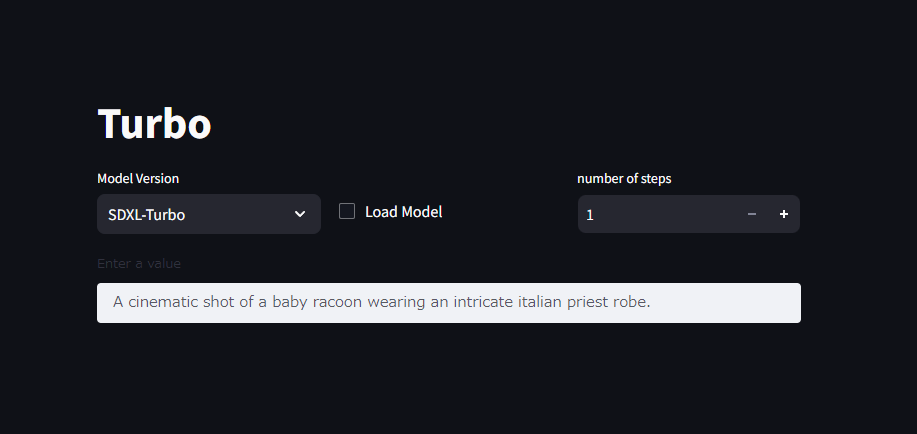Increase steps with the plus icon
917x434 pixels.
[x=784, y=214]
